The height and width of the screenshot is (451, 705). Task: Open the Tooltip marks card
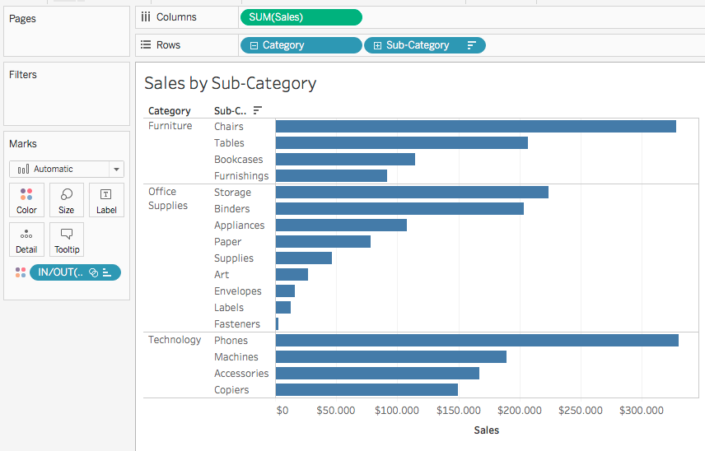(66, 239)
